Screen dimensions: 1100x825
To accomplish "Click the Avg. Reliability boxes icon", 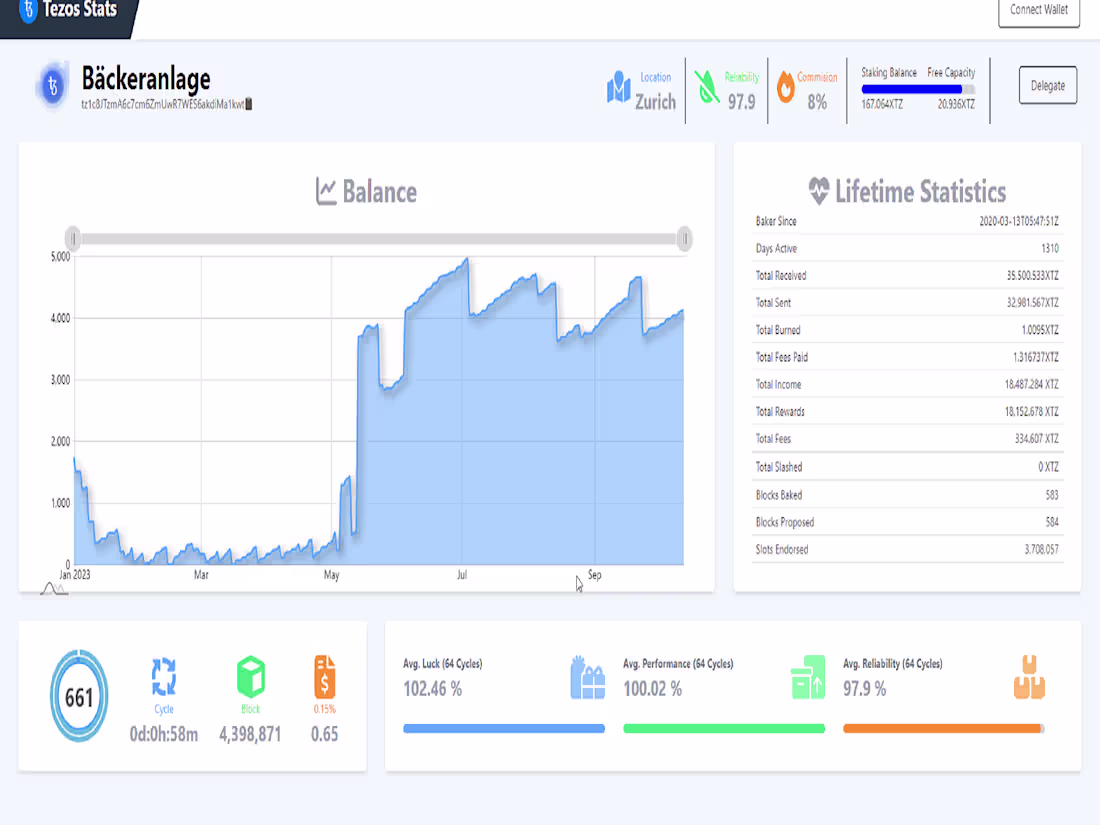I will tap(1029, 677).
